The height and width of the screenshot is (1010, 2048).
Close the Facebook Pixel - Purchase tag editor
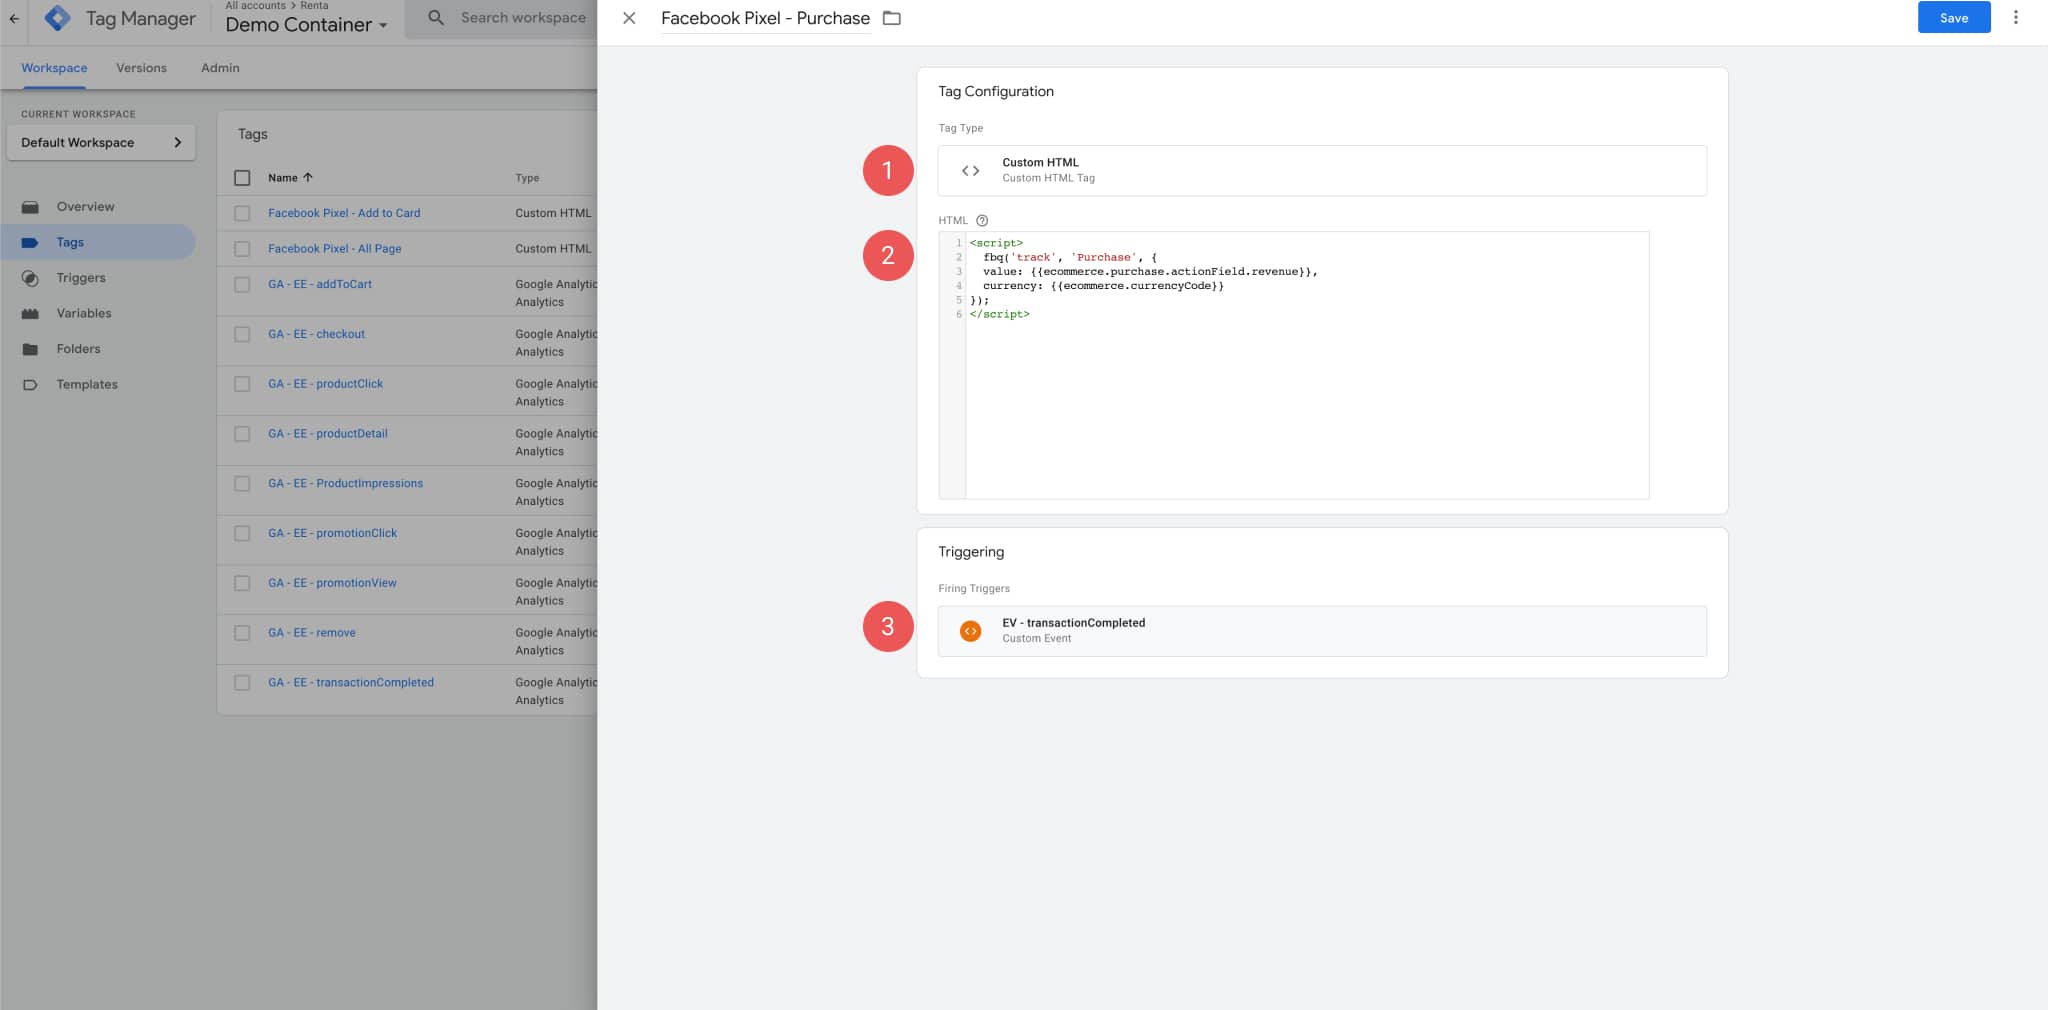coord(629,18)
